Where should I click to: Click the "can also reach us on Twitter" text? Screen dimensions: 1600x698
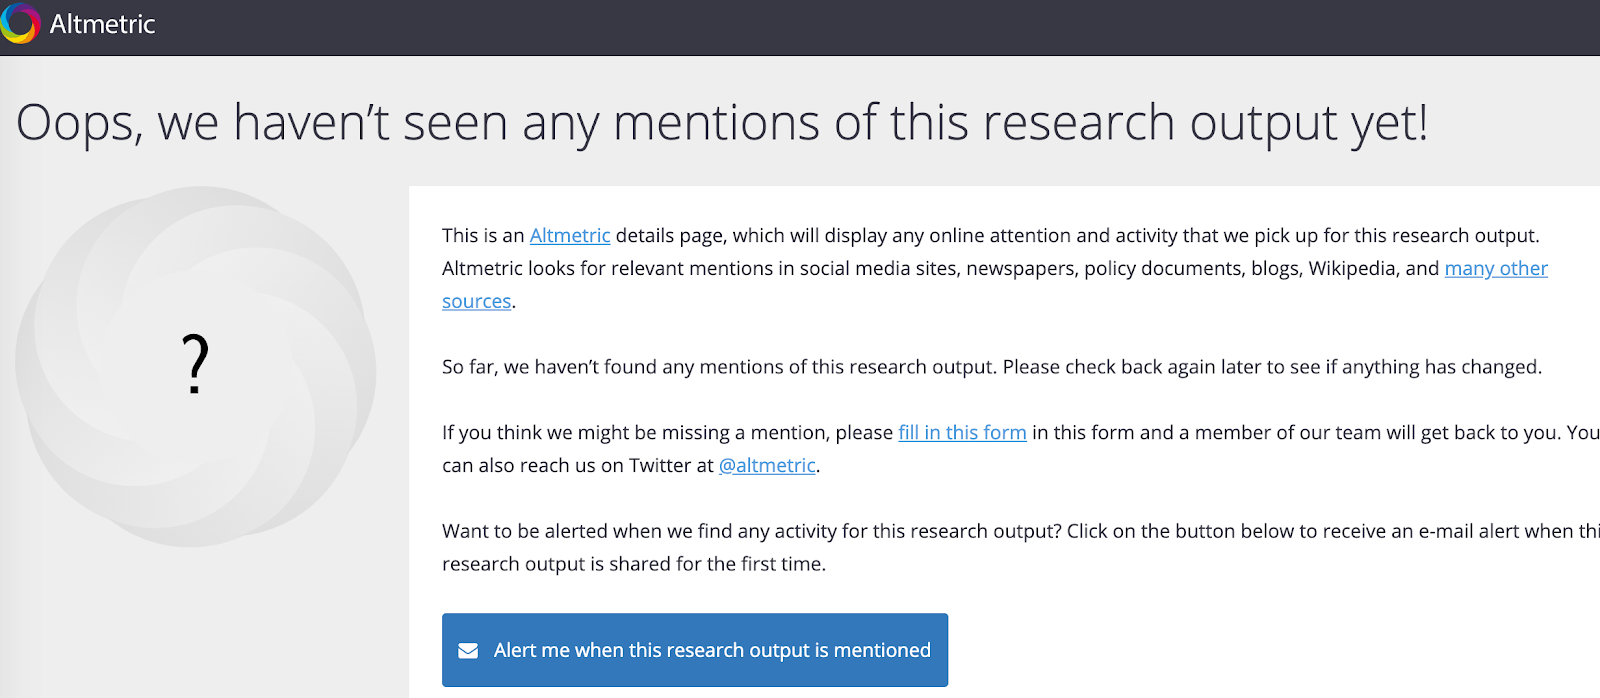[x=578, y=465]
